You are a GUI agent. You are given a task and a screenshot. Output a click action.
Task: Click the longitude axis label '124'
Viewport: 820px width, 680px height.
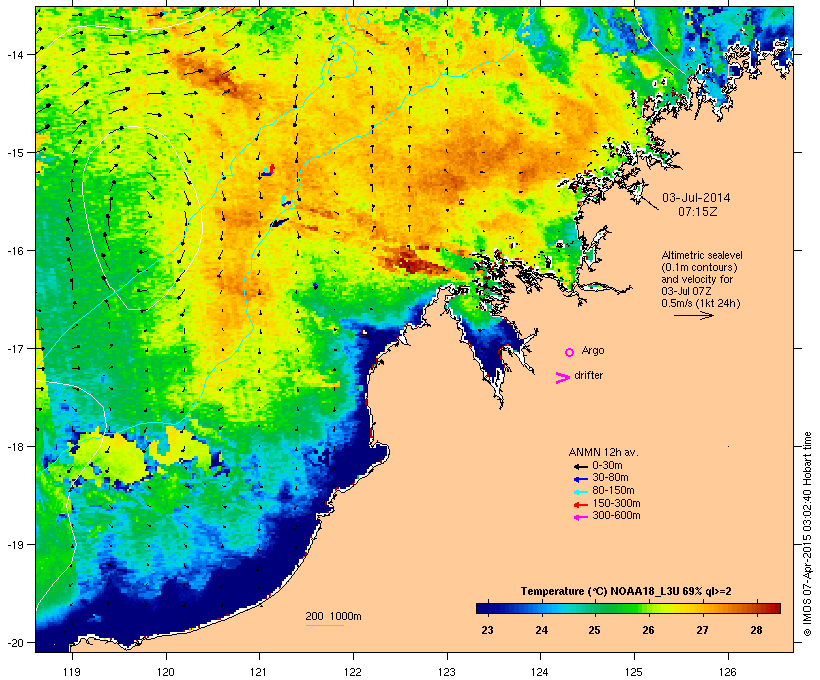point(540,672)
